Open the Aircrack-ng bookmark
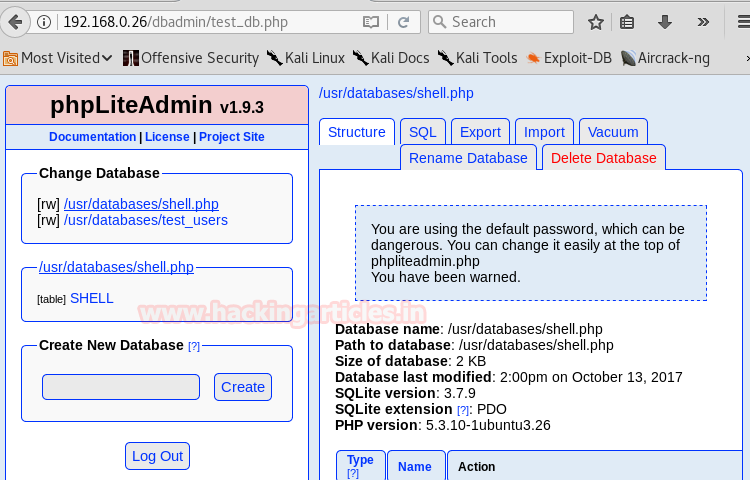 (665, 58)
